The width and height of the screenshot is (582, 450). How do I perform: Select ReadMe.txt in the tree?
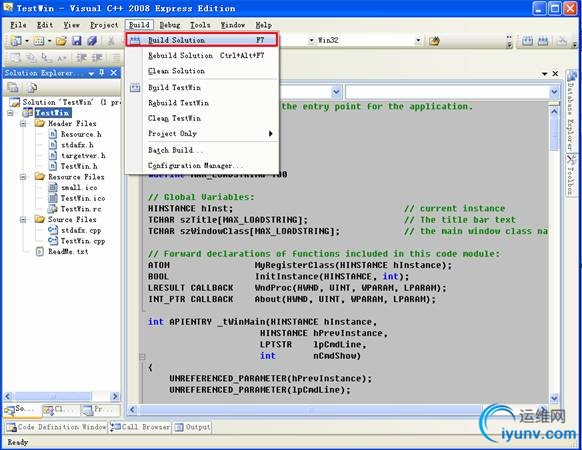pos(68,252)
